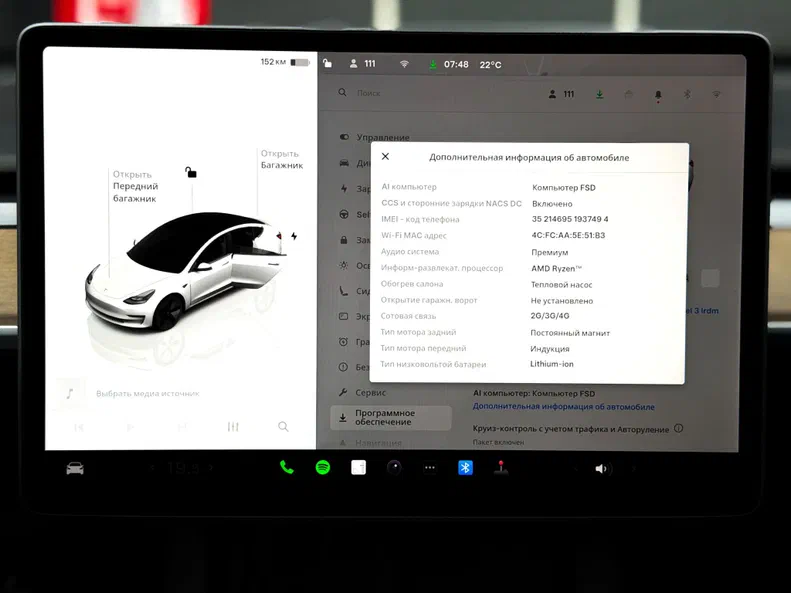Open rear trunk via Открыть Багажник
Screen dimensions: 791x593
(281, 159)
